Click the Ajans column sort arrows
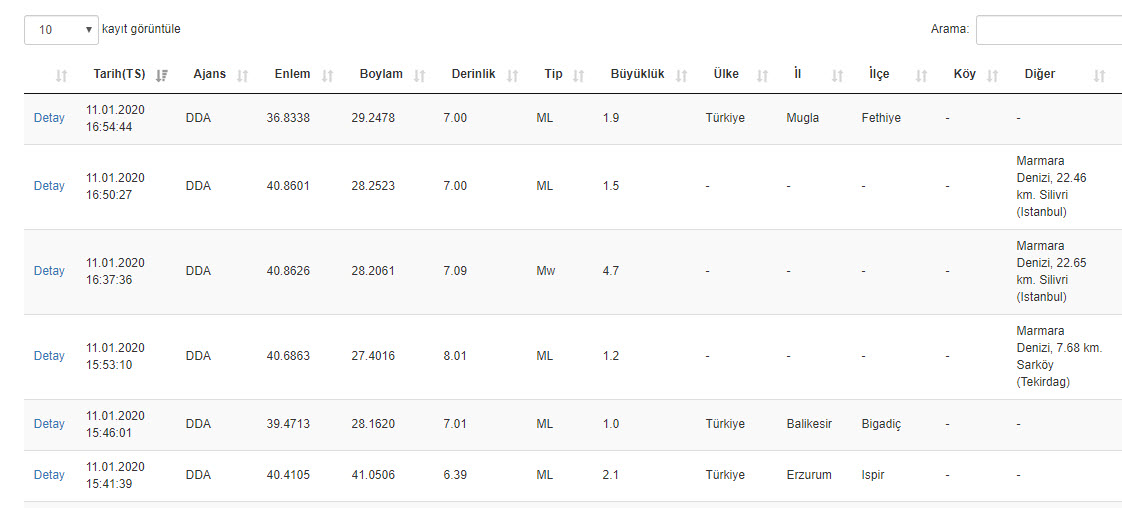Viewport: 1122px width, 508px height. click(243, 75)
